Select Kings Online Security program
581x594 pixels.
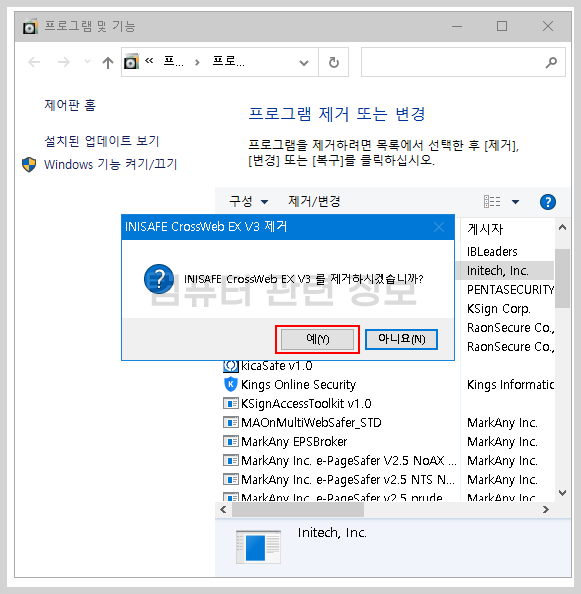pos(298,385)
